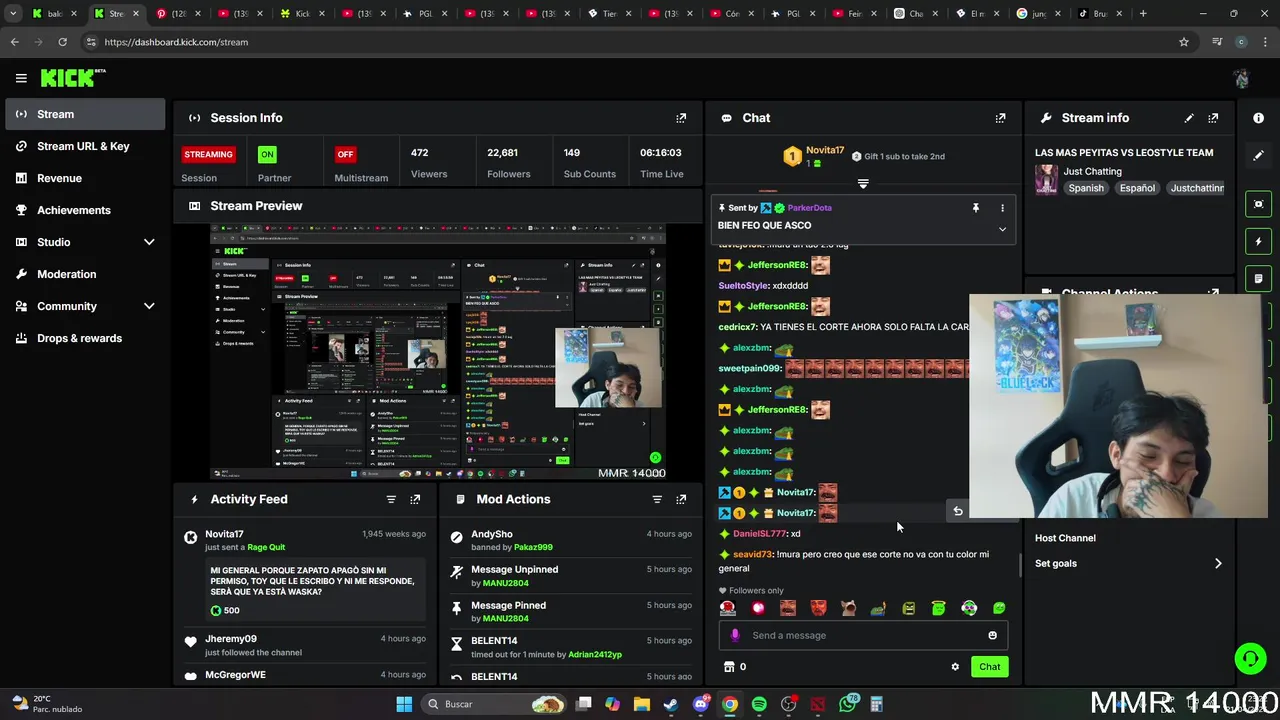Unpin the pinned chat message
1280x720 pixels.
975,208
